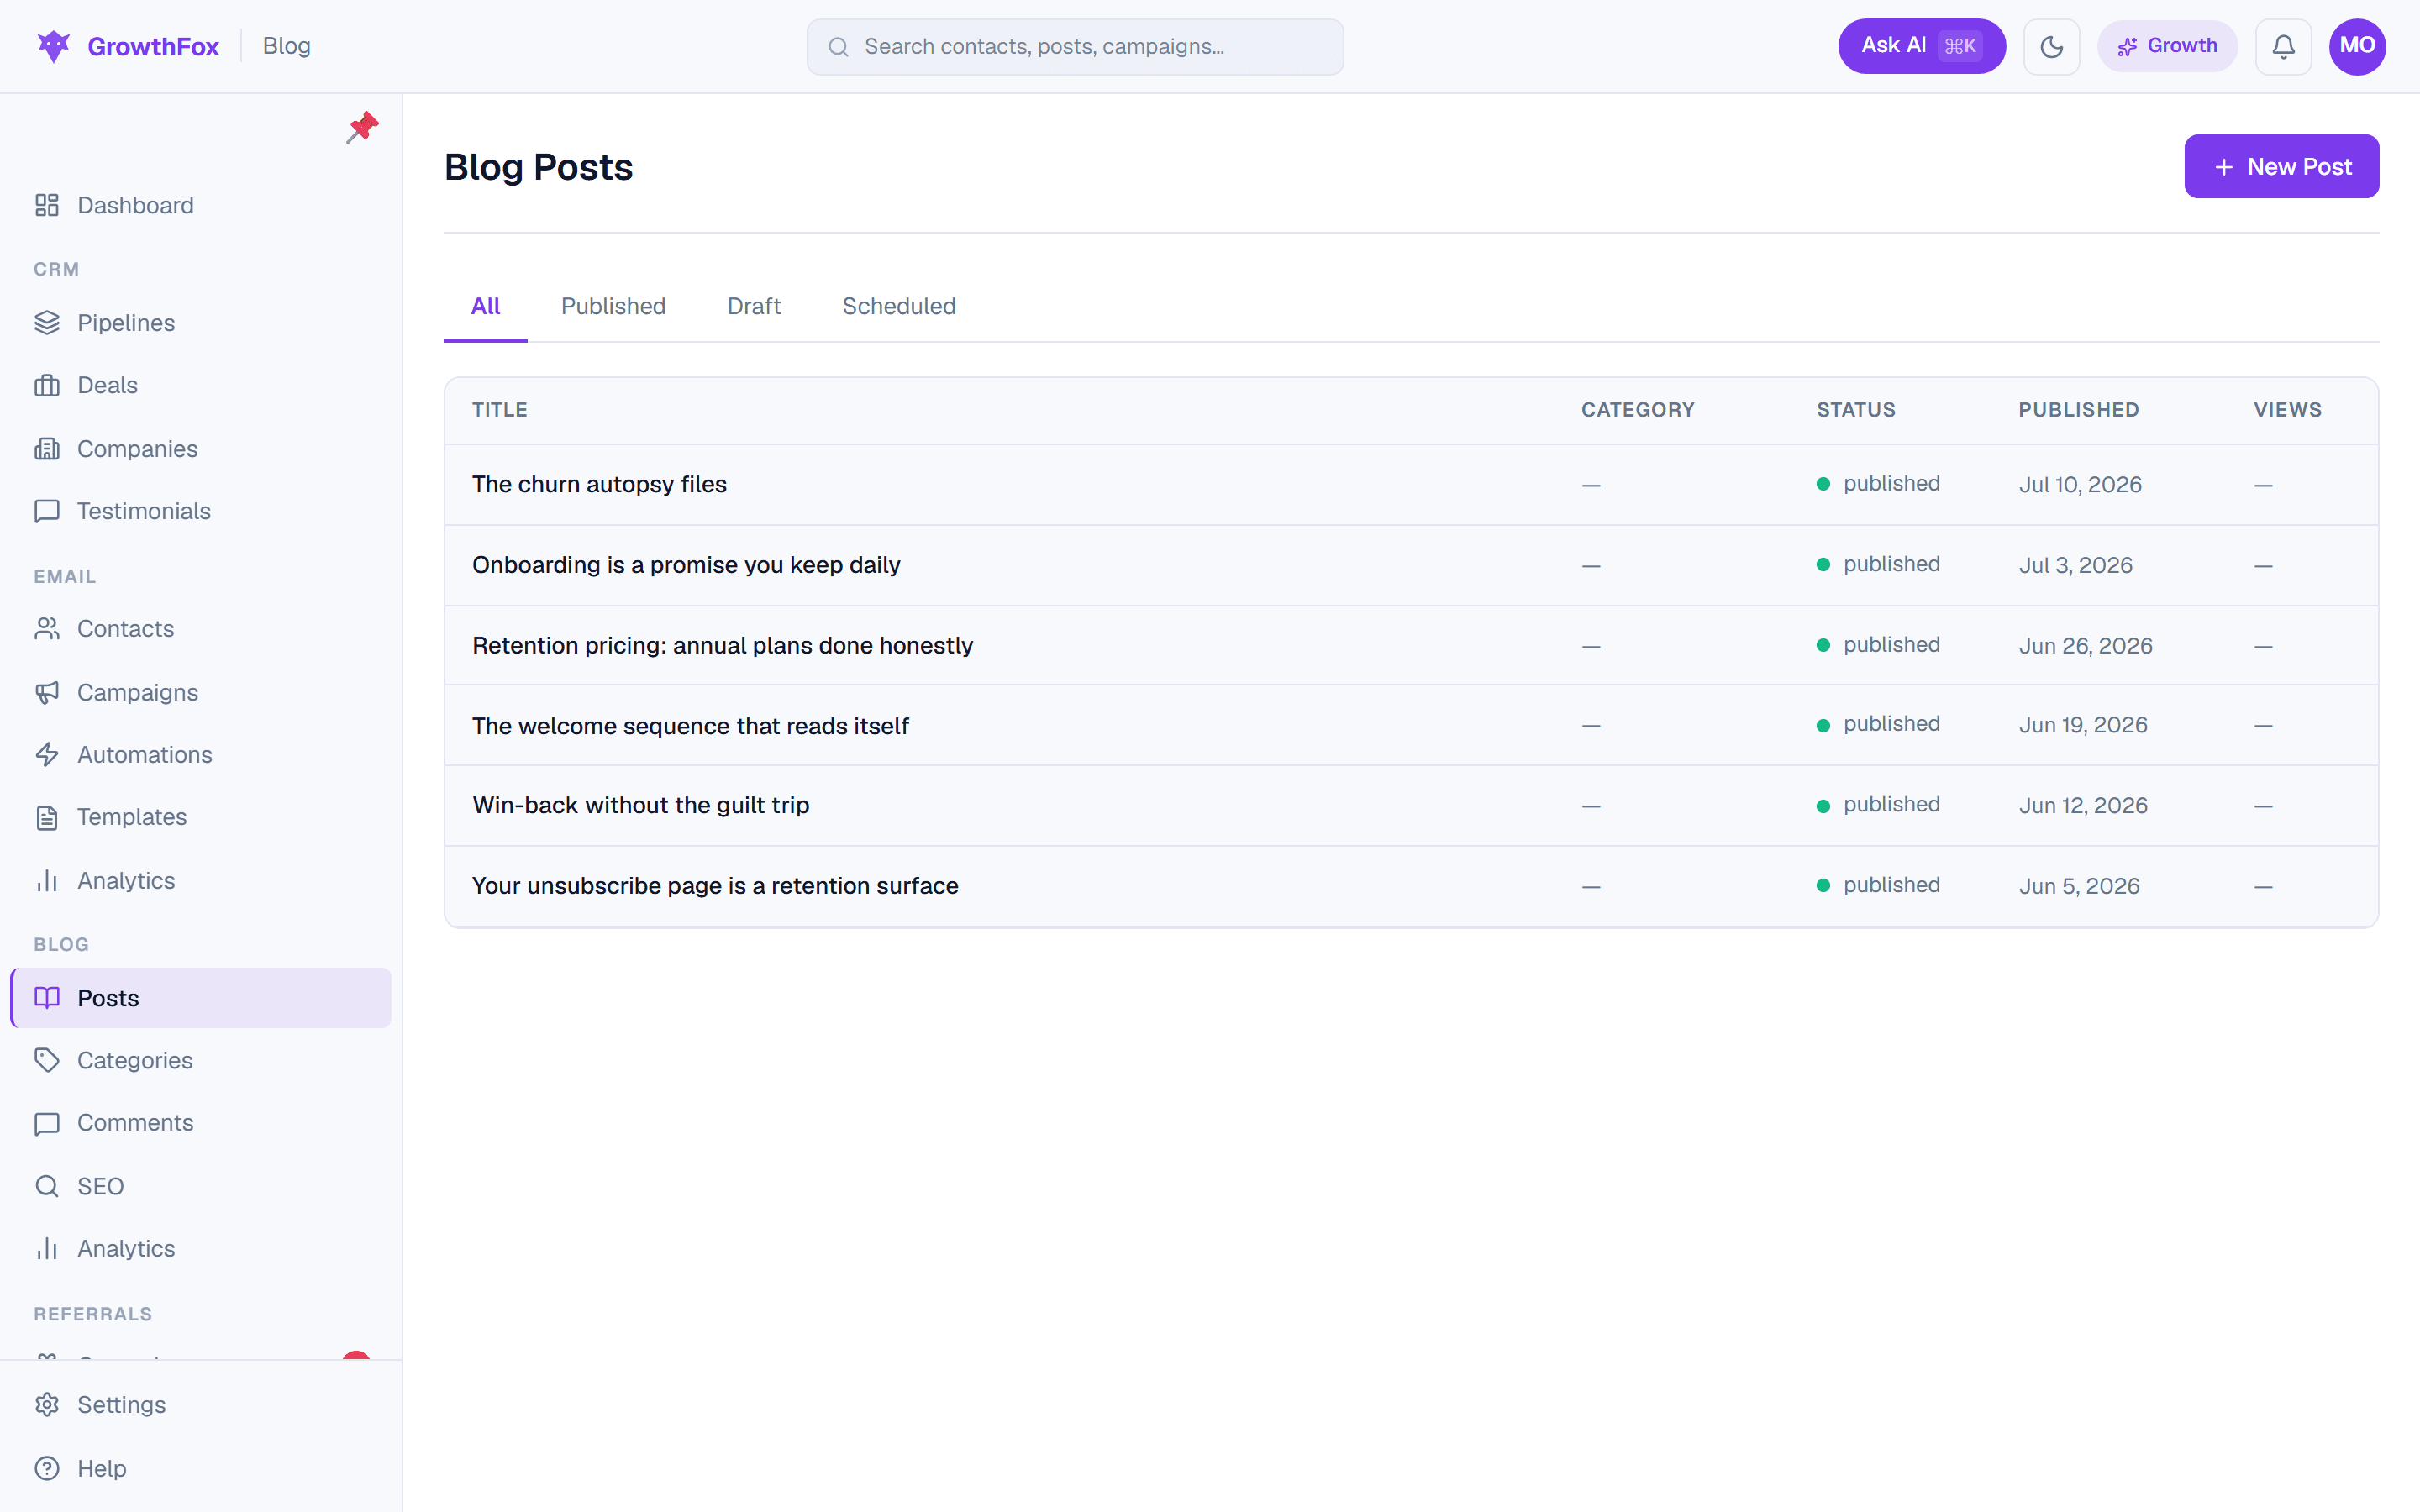Open Testimonials in the sidebar
This screenshot has width=2420, height=1512.
click(x=201, y=511)
